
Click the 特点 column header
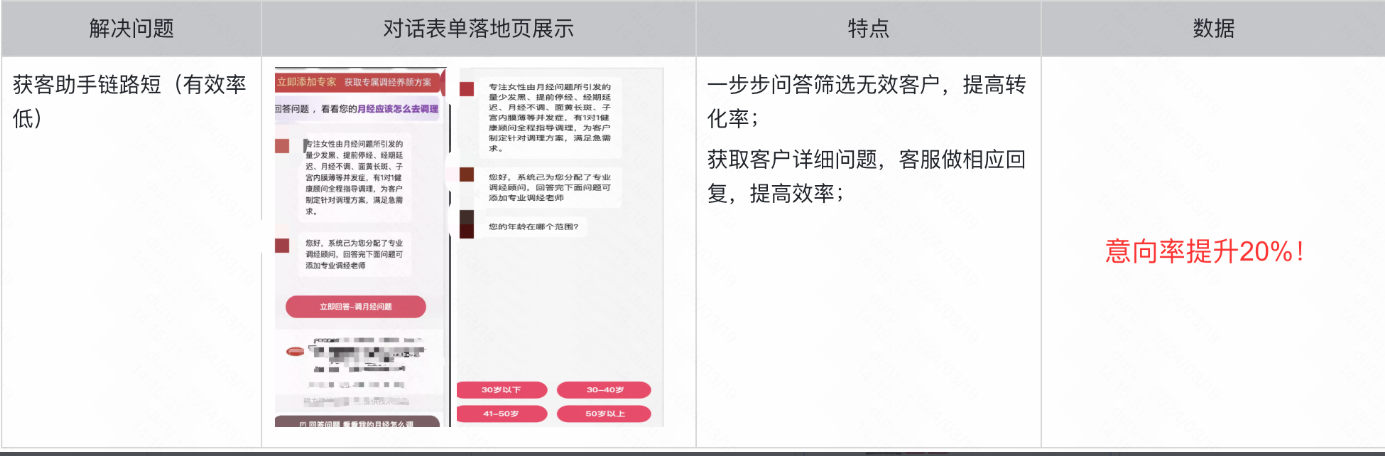(868, 28)
